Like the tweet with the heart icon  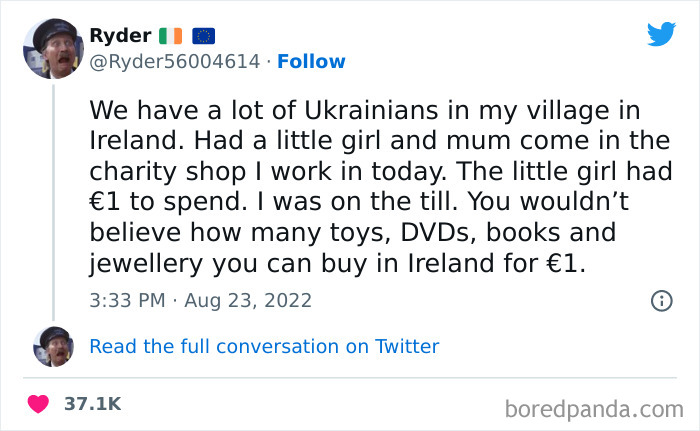pos(38,404)
